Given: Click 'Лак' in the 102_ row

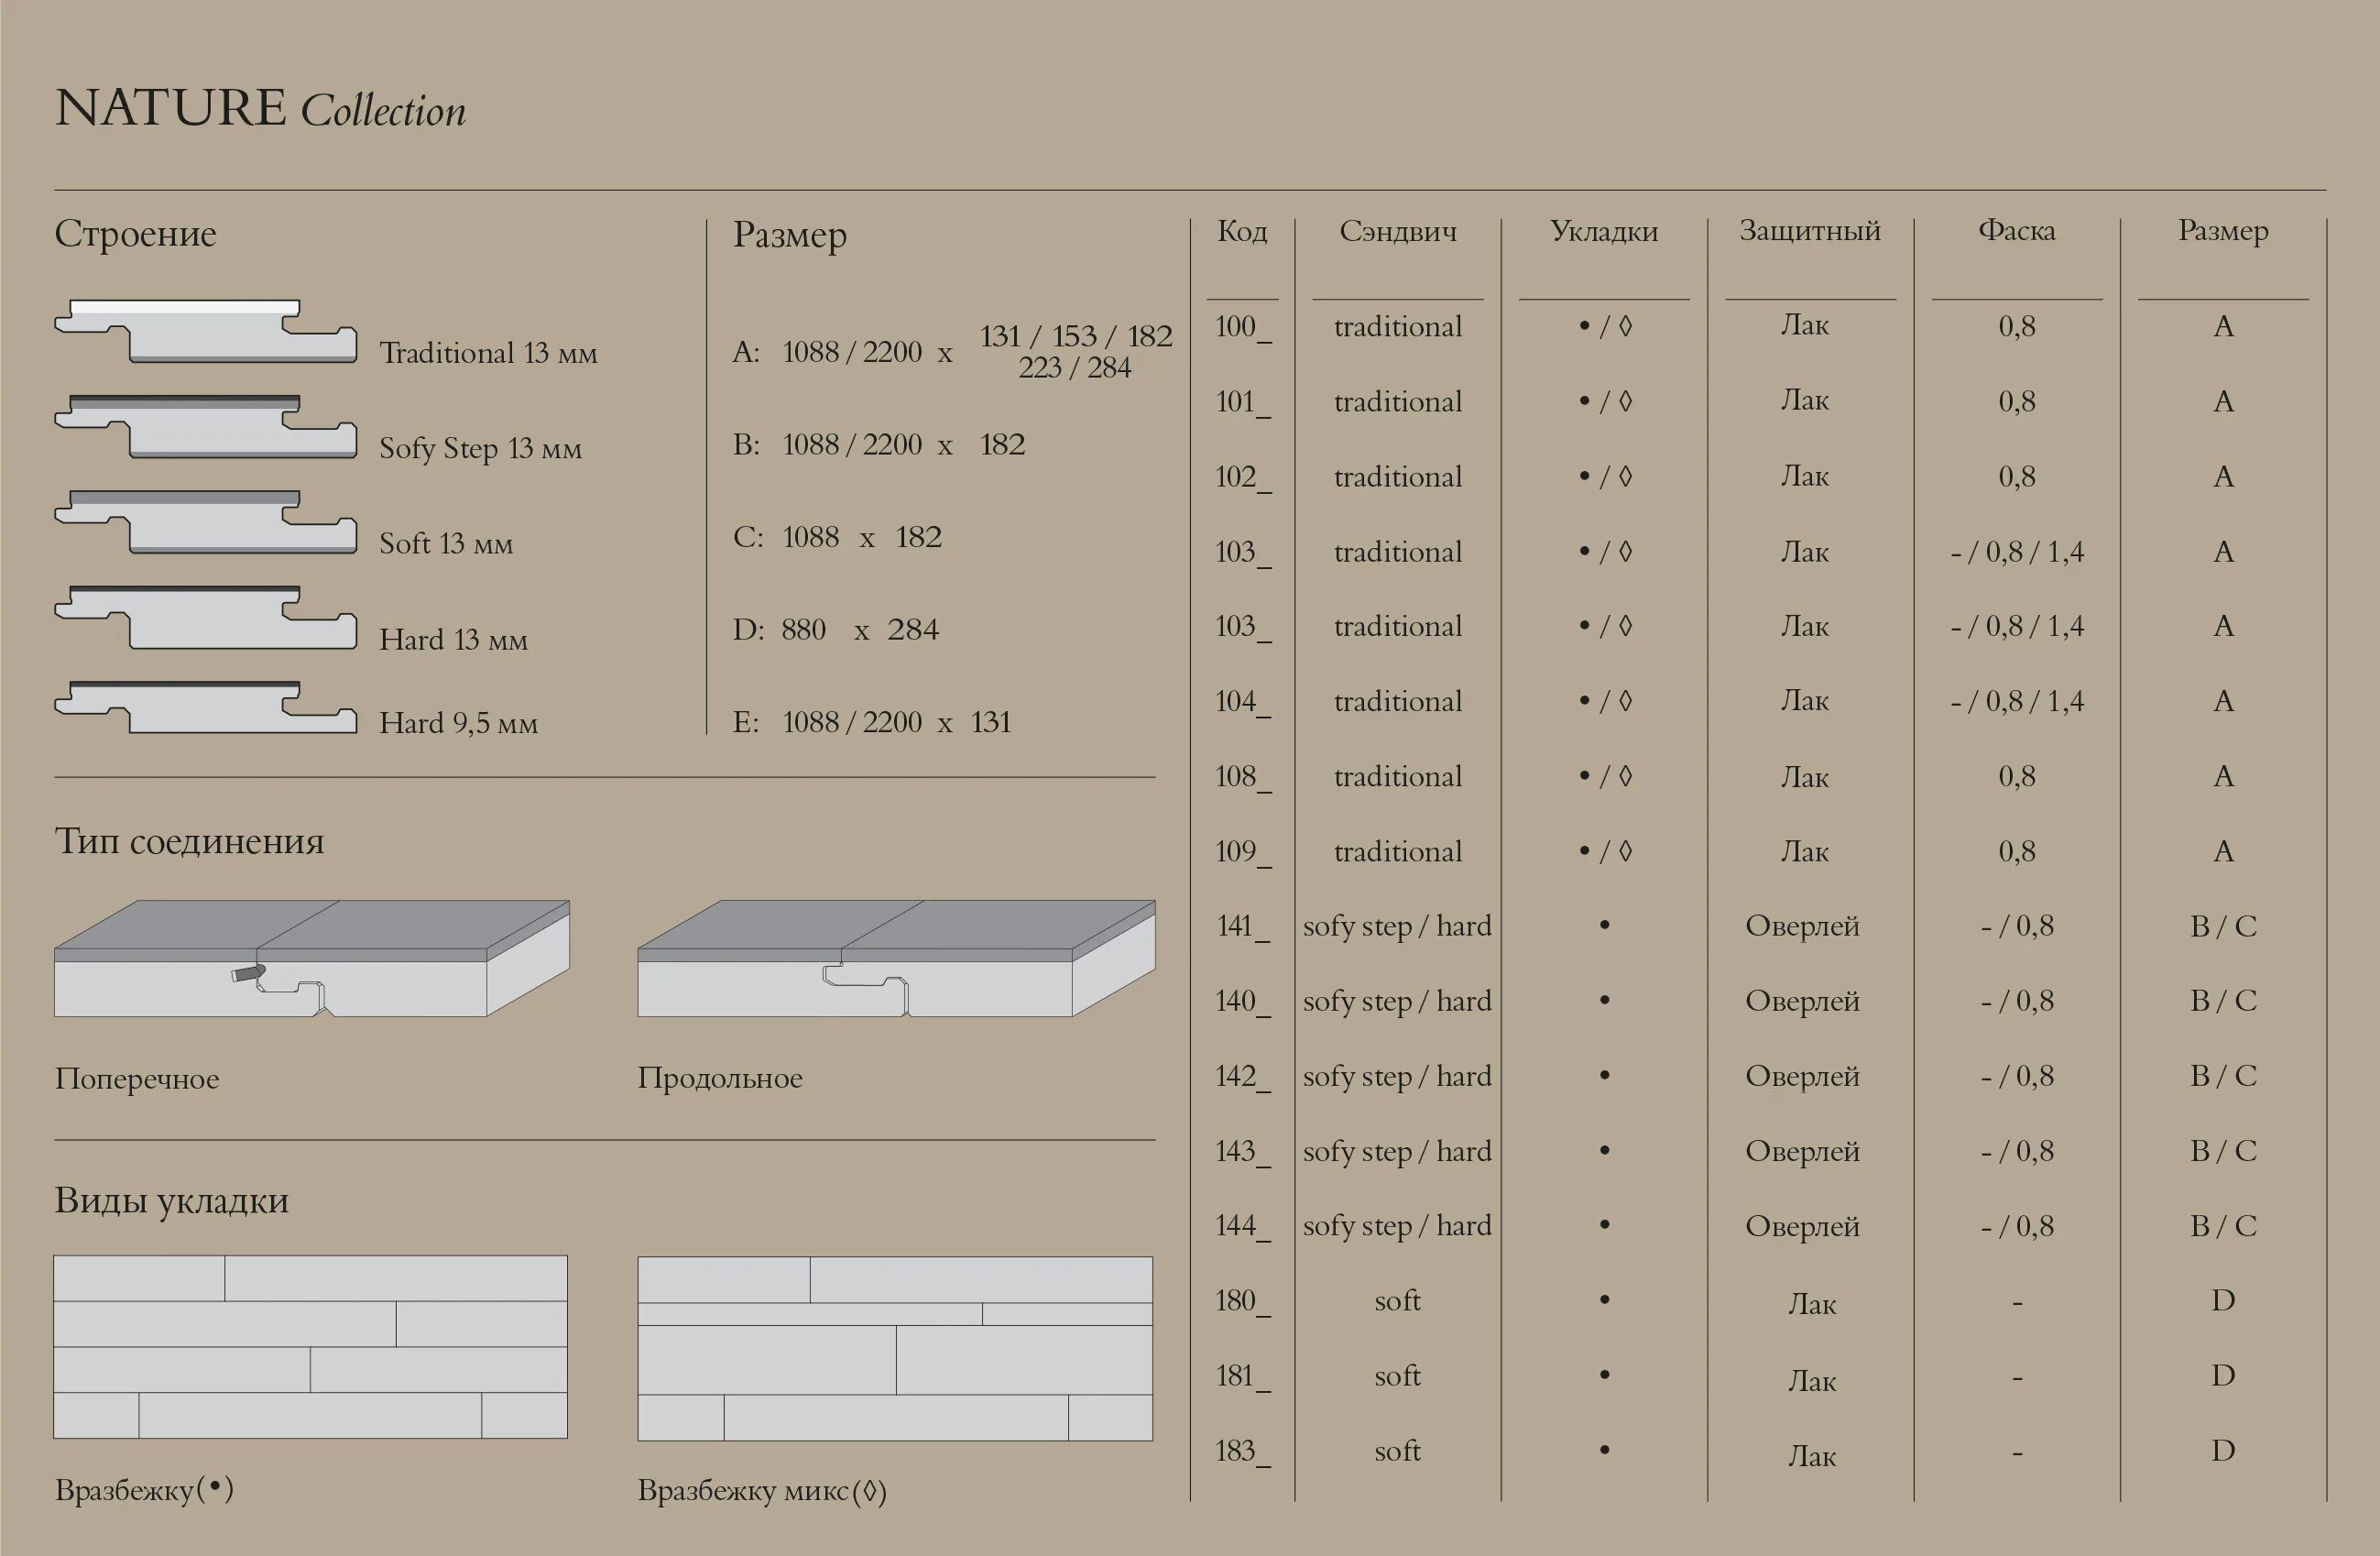Looking at the screenshot, I should 1805,477.
